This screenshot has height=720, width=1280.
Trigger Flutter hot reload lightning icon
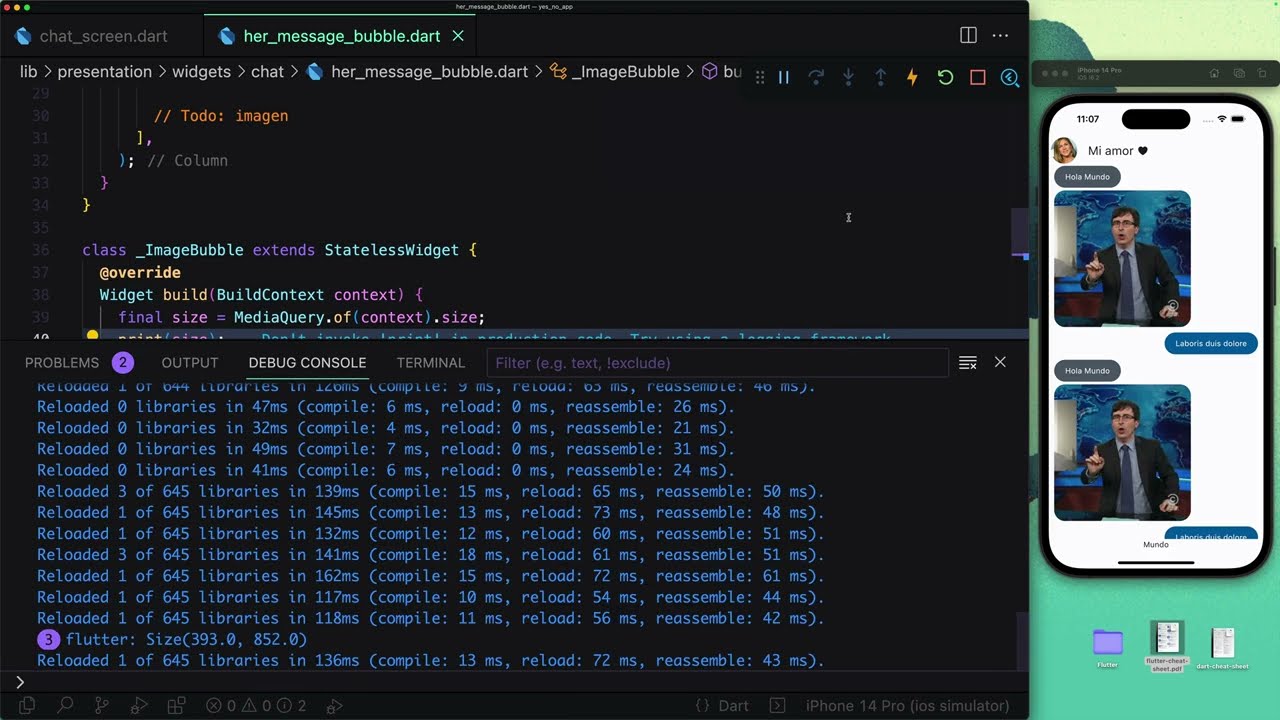point(912,77)
